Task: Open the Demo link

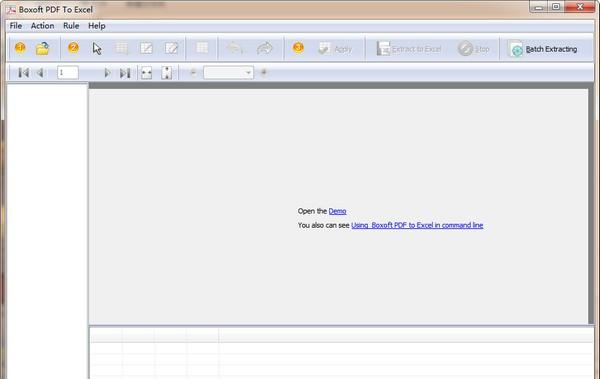Action: (338, 211)
